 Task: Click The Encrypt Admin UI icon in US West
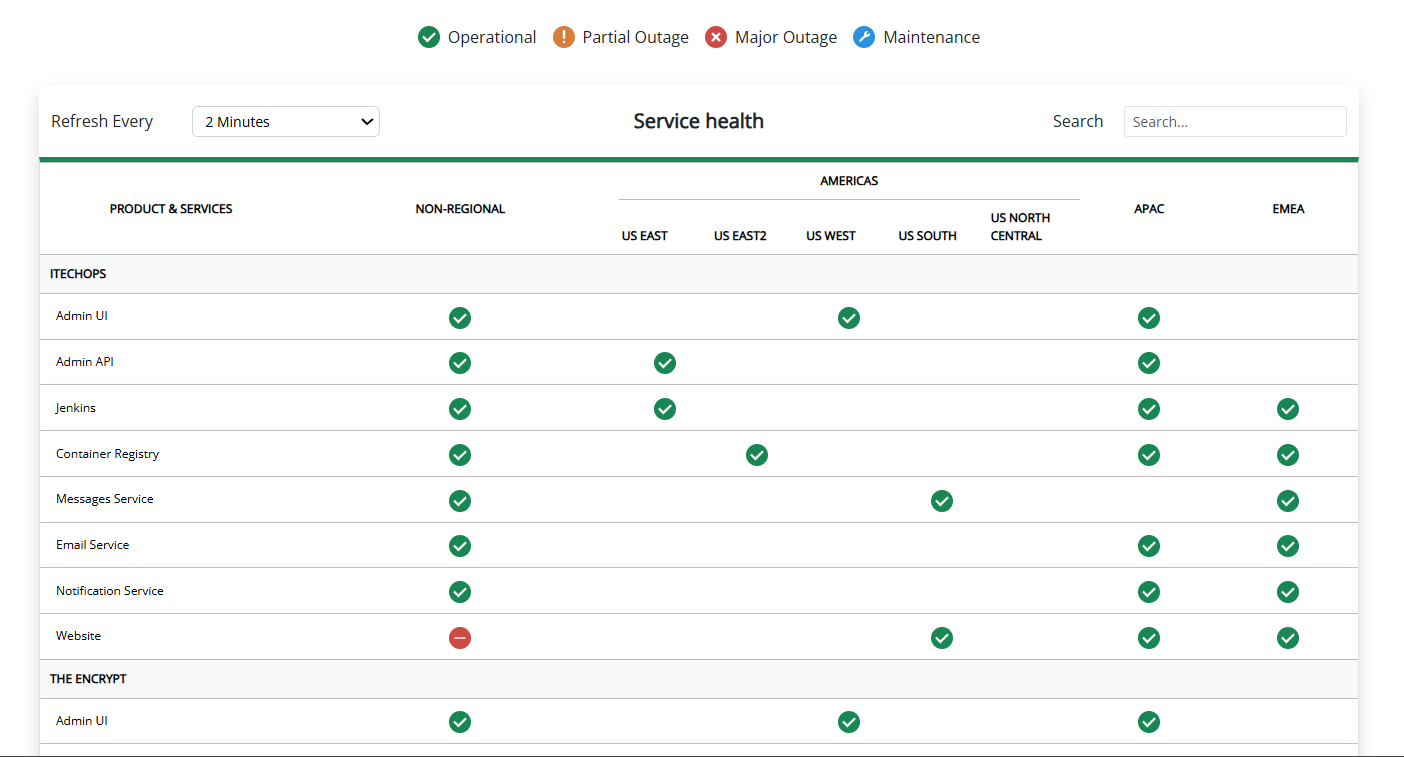point(848,721)
